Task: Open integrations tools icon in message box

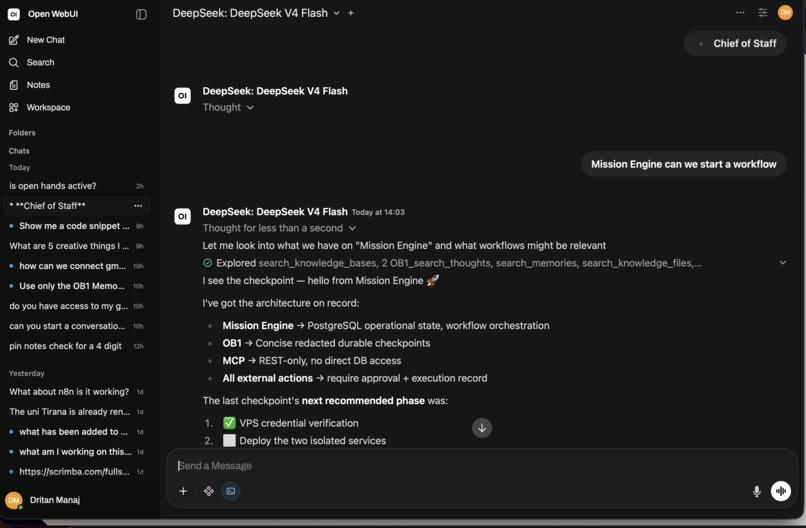Action: pyautogui.click(x=209, y=491)
